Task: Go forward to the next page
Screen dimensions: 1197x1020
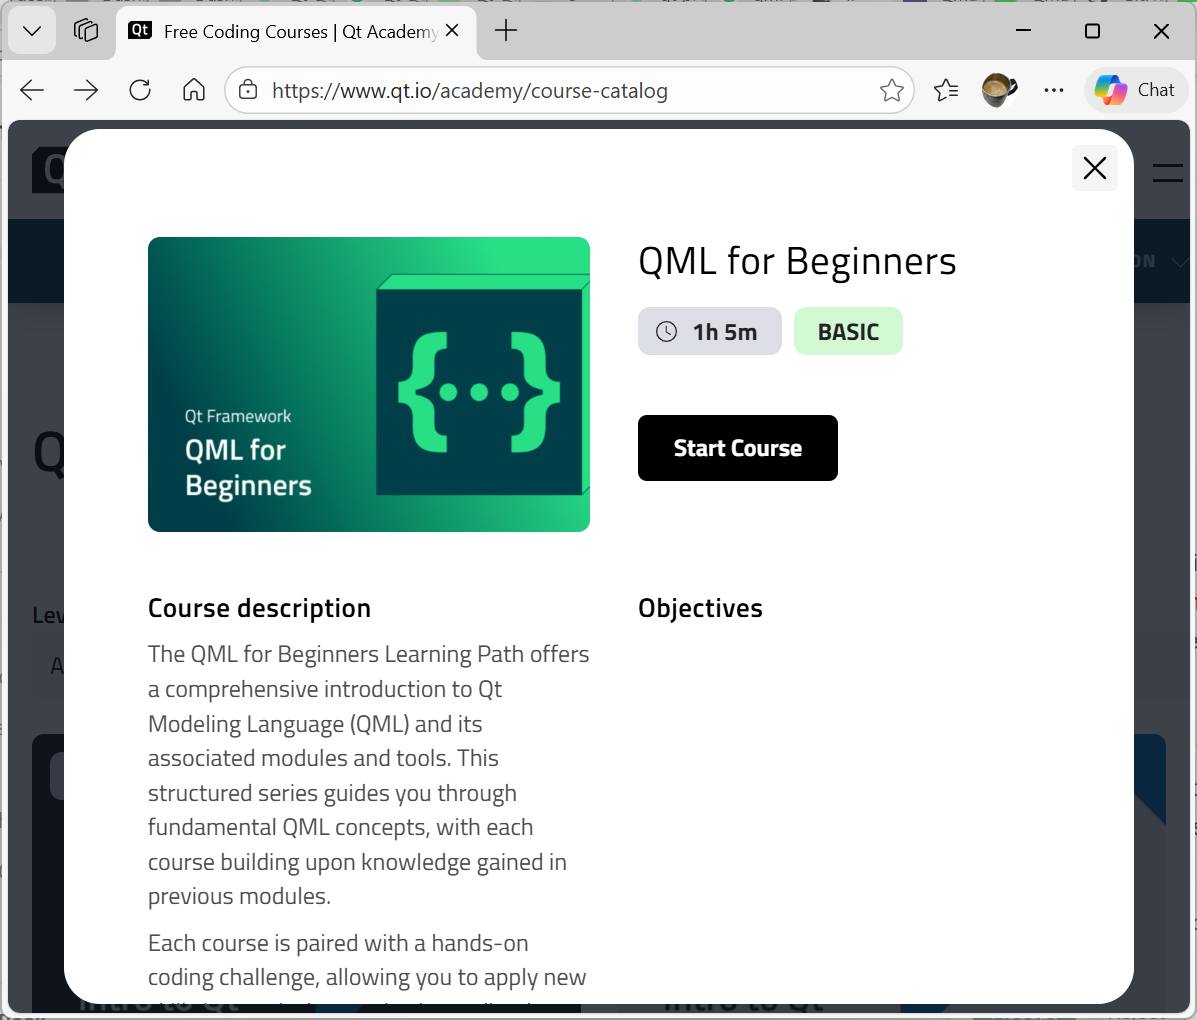Action: [86, 90]
